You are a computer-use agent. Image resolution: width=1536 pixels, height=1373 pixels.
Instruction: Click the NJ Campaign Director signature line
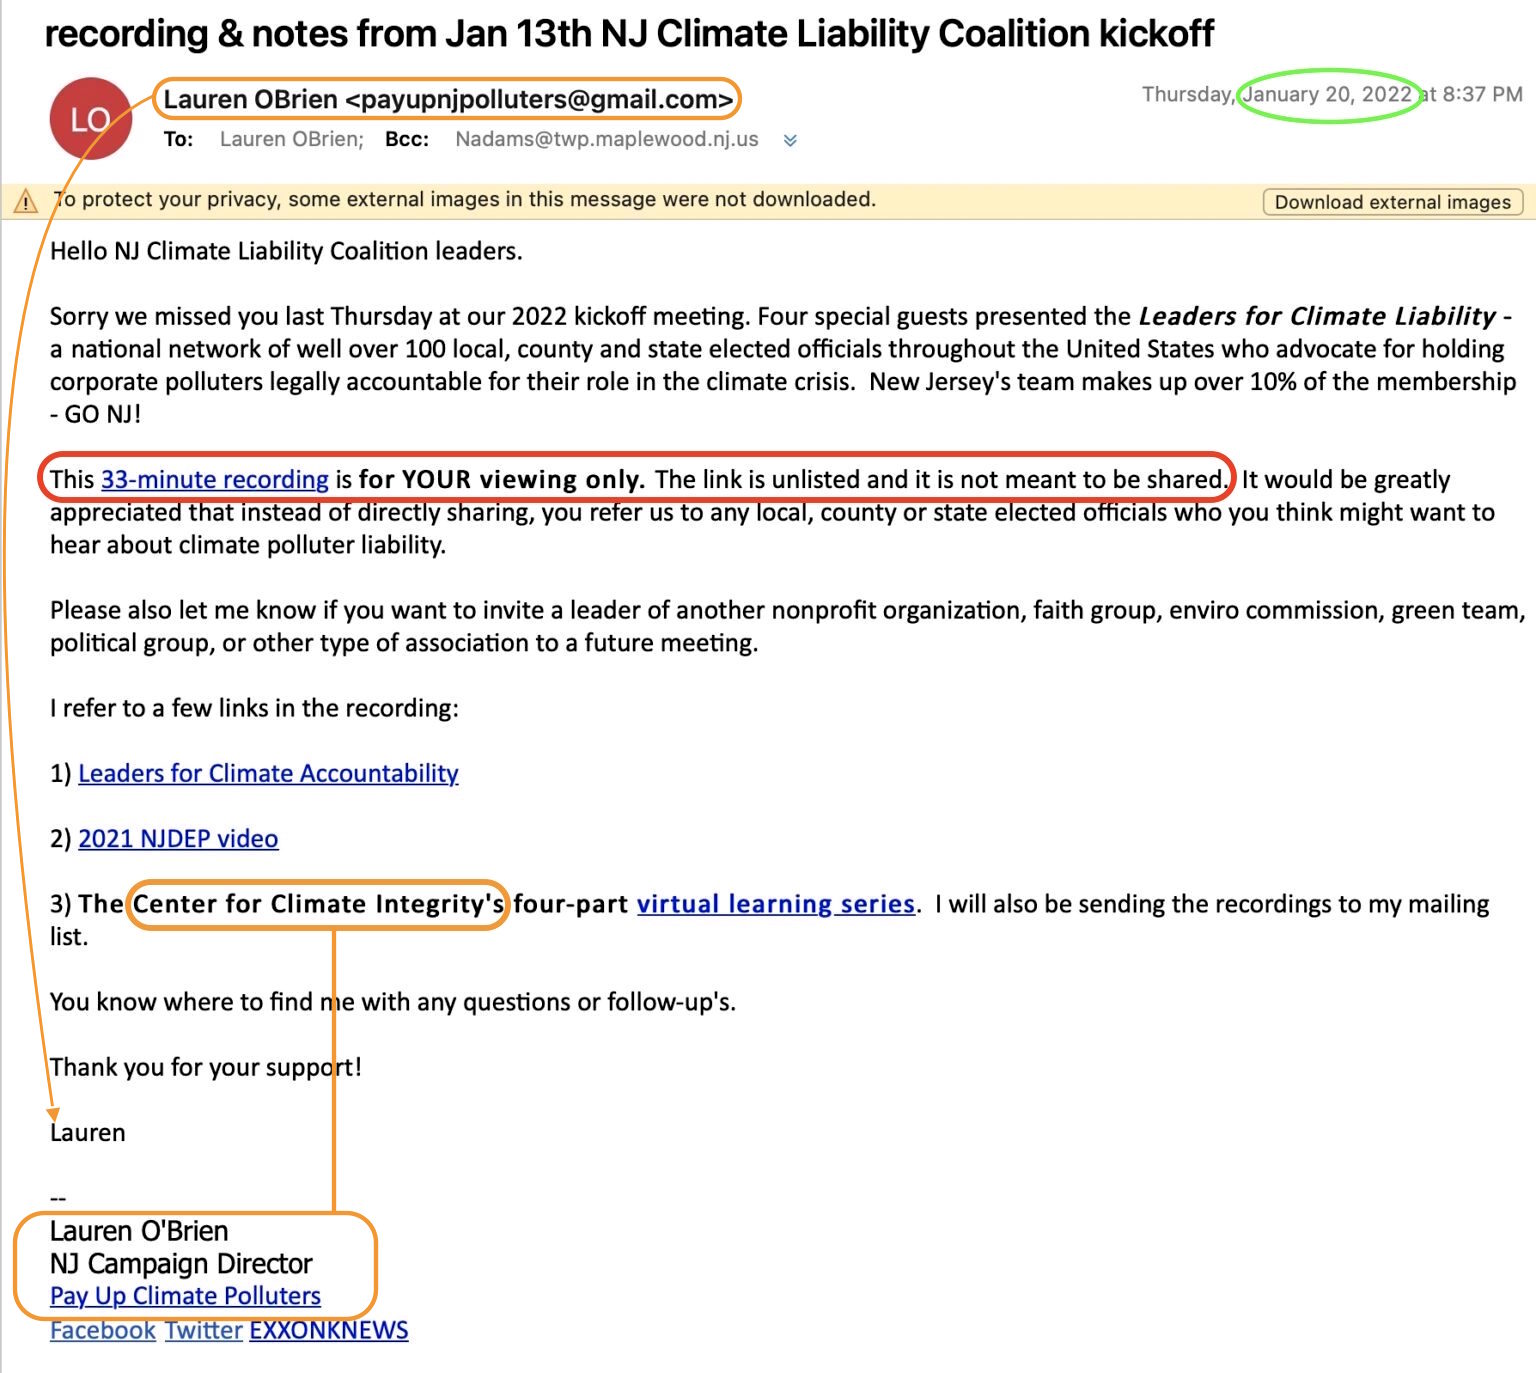pyautogui.click(x=181, y=1264)
